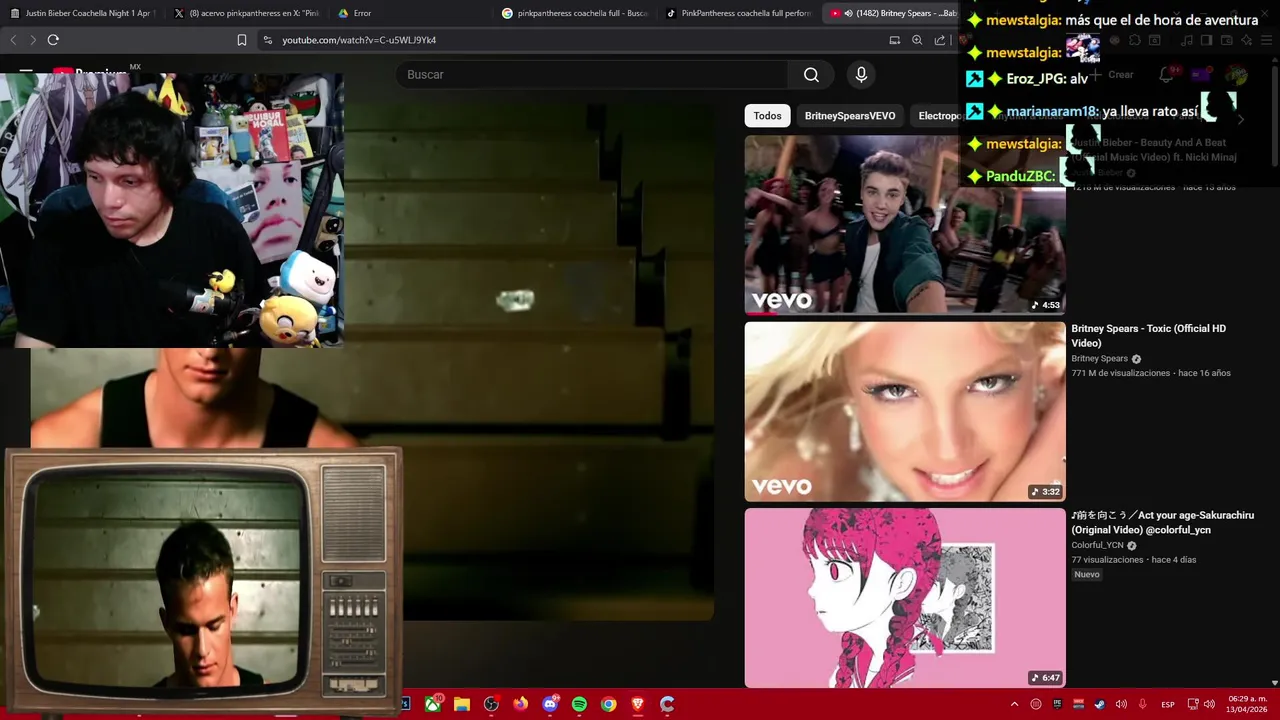Click the YouTube search magnifier button
This screenshot has height=720, width=1280.
click(811, 75)
